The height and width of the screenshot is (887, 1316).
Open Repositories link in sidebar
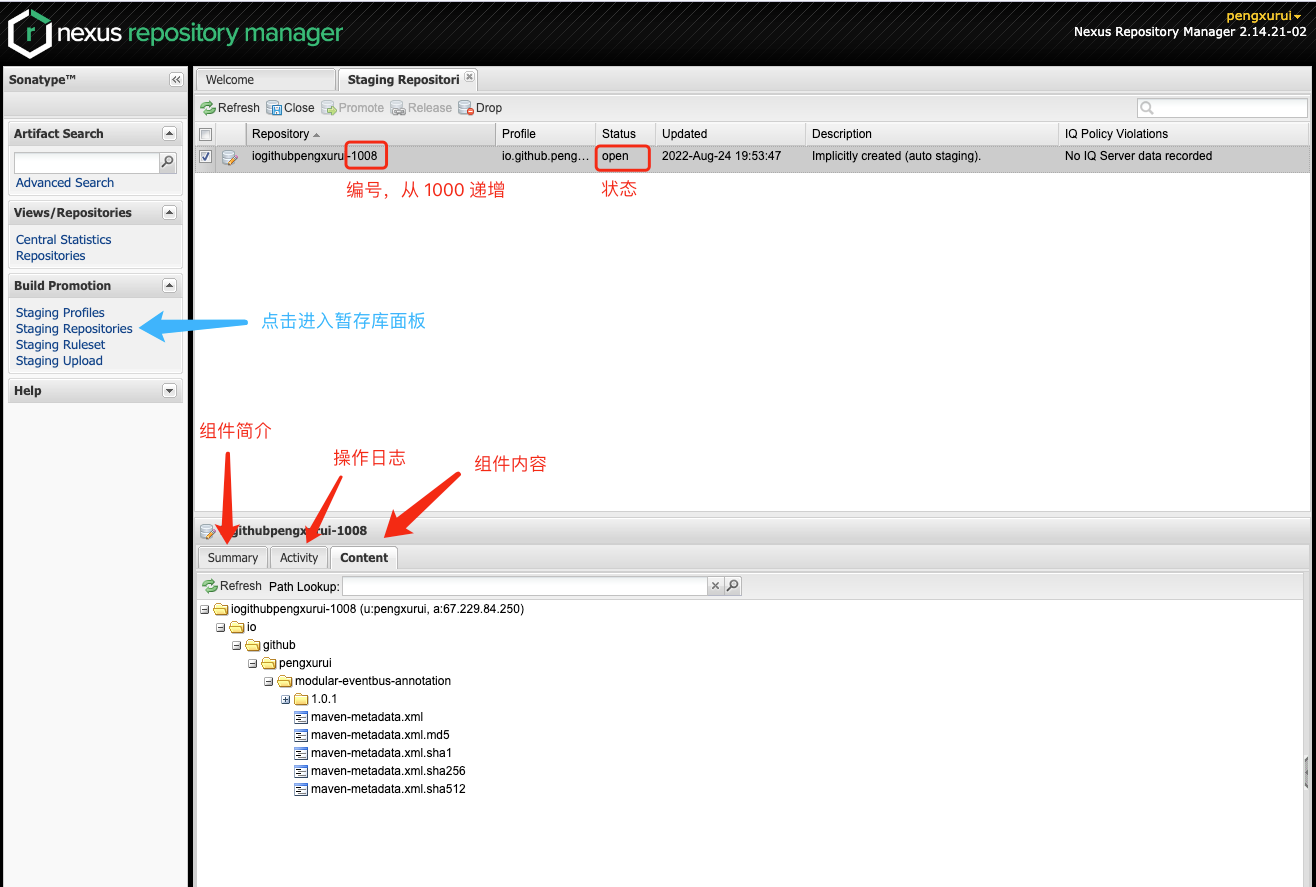click(51, 256)
